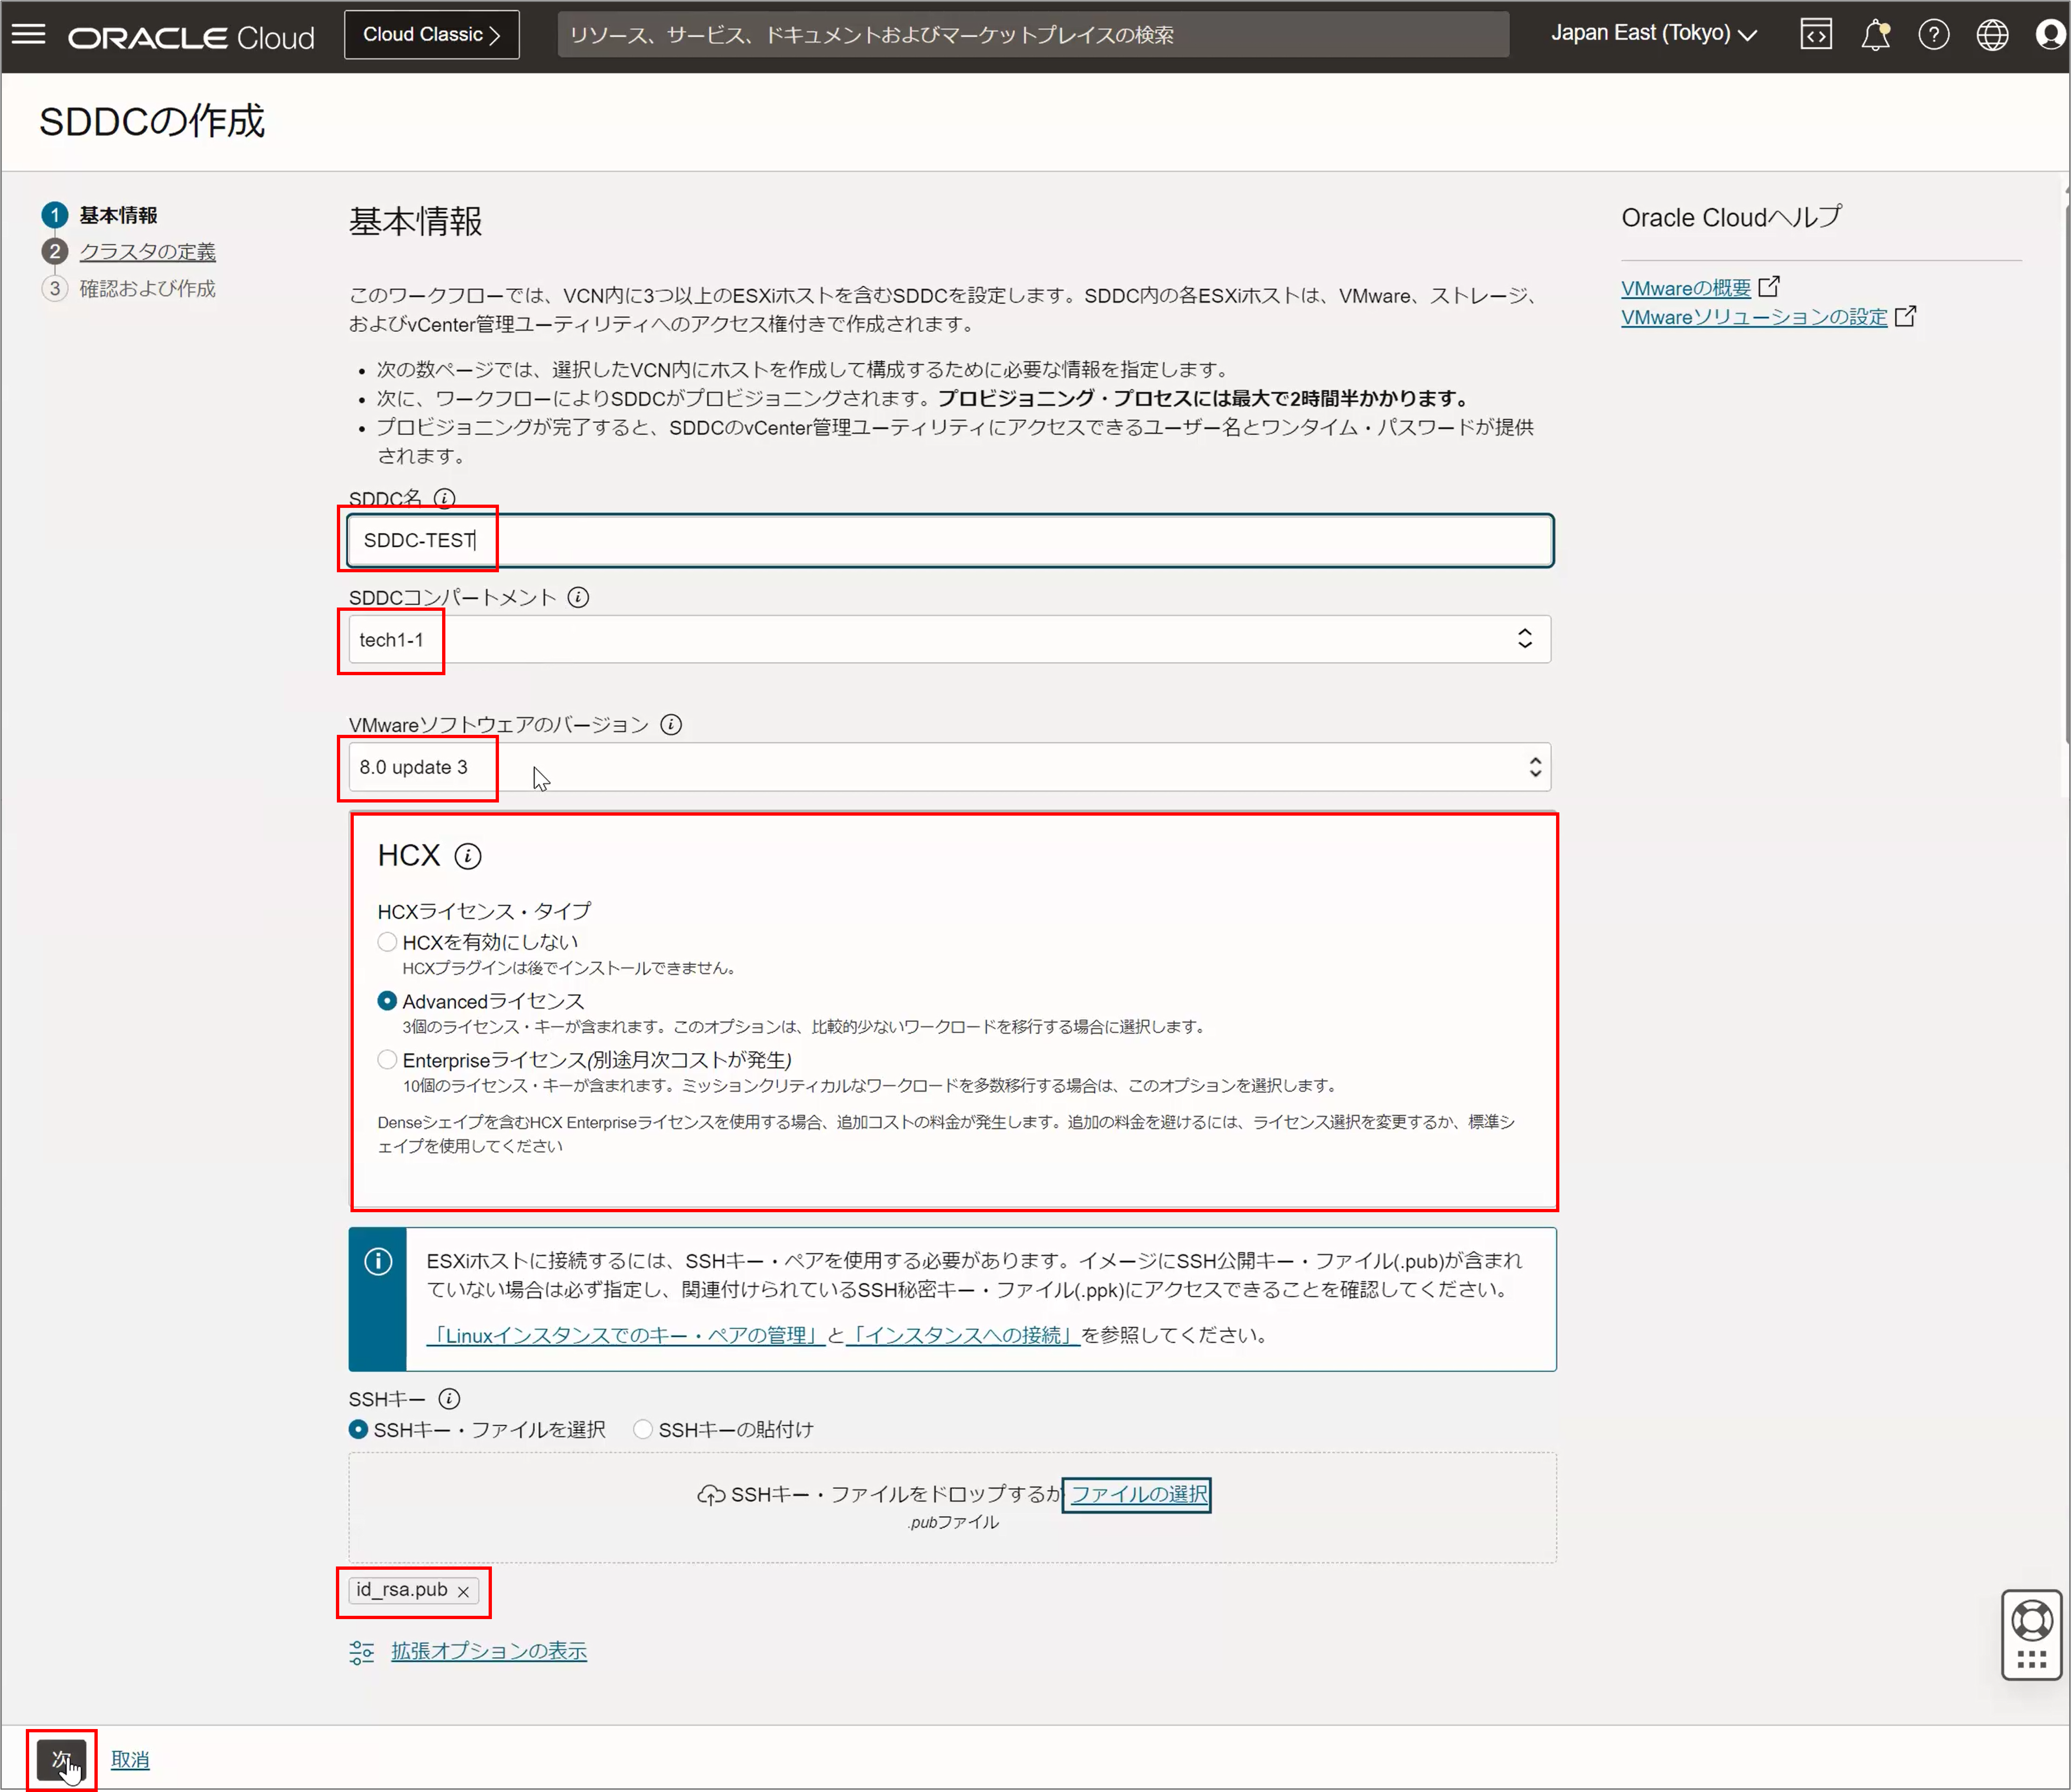
Task: Open the floating support lifebuoy widget
Action: [x=2031, y=1635]
